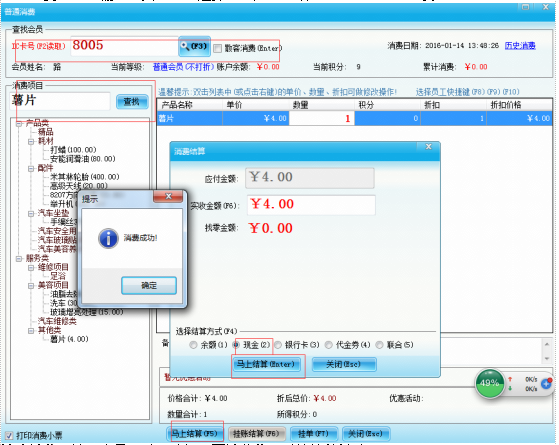The height and width of the screenshot is (445, 559).
Task: Select 薯片(4.00) in the product tree
Action: click(x=69, y=339)
